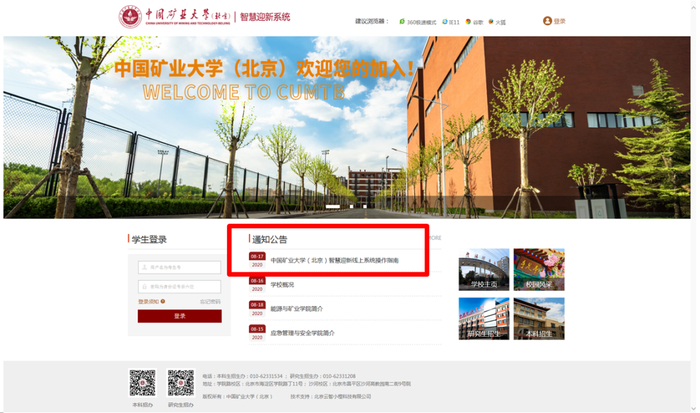This screenshot has height=413, width=700.
Task: Focus the username 考生号 input field
Action: click(179, 267)
